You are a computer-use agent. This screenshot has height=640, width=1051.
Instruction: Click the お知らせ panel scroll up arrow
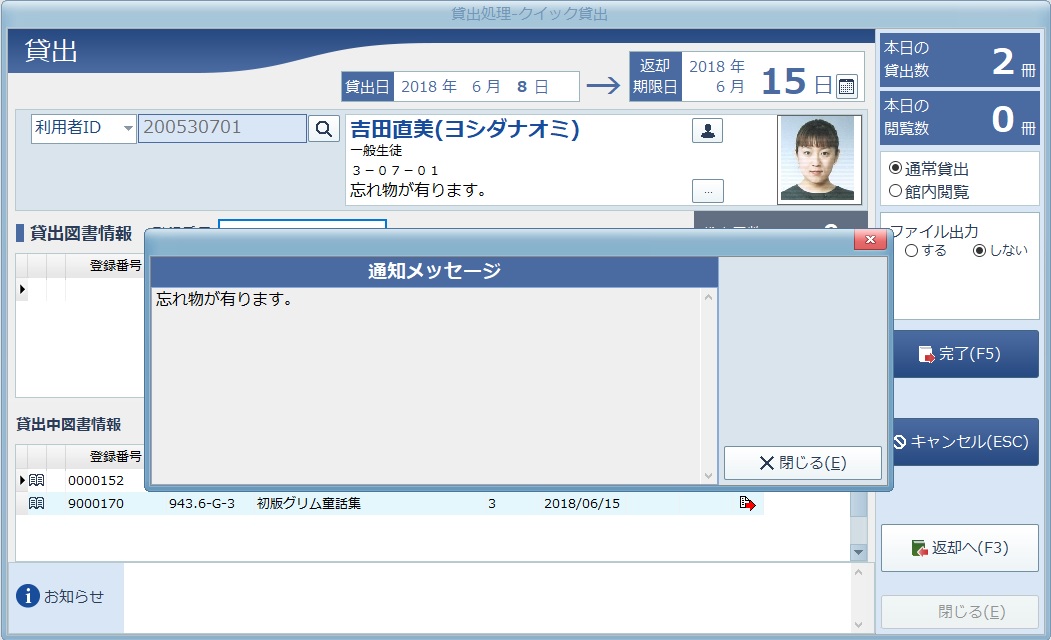point(858,573)
